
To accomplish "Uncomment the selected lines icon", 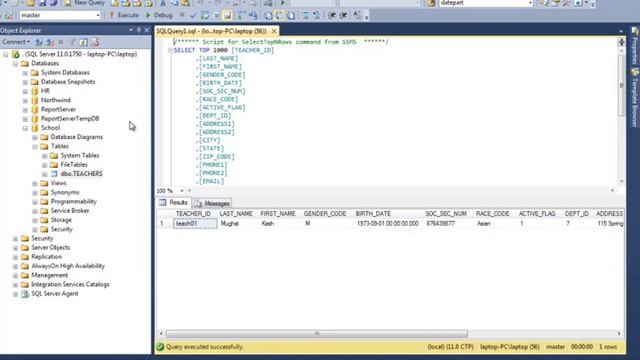I will (316, 15).
